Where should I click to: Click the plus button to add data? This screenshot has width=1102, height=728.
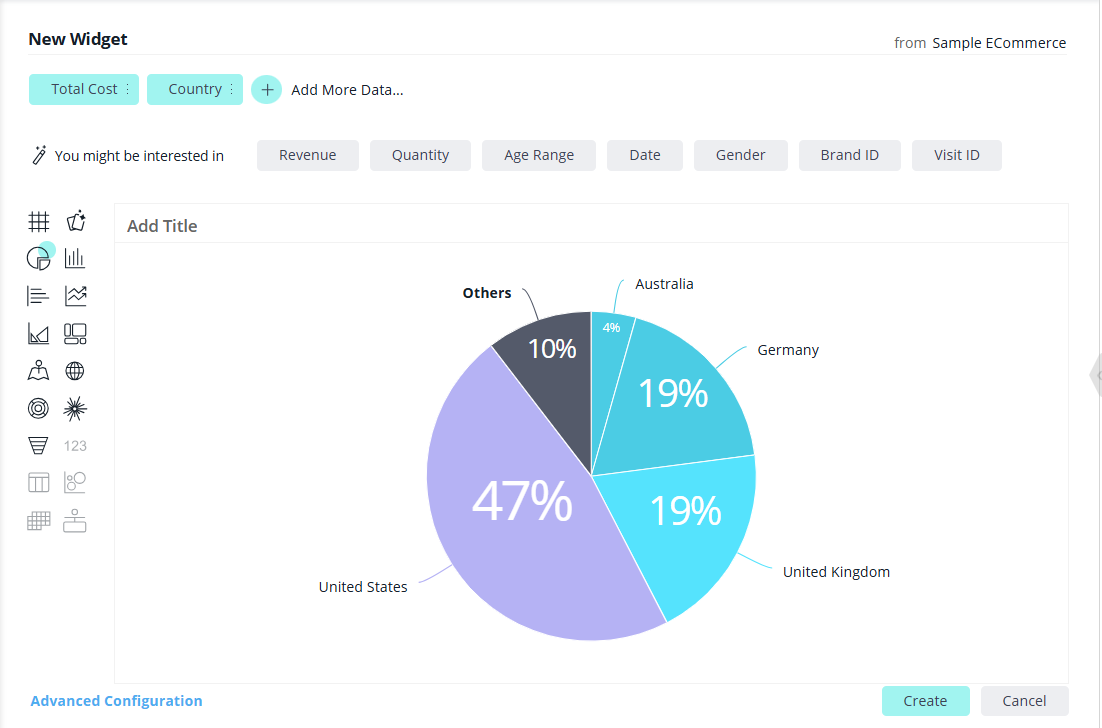click(266, 90)
